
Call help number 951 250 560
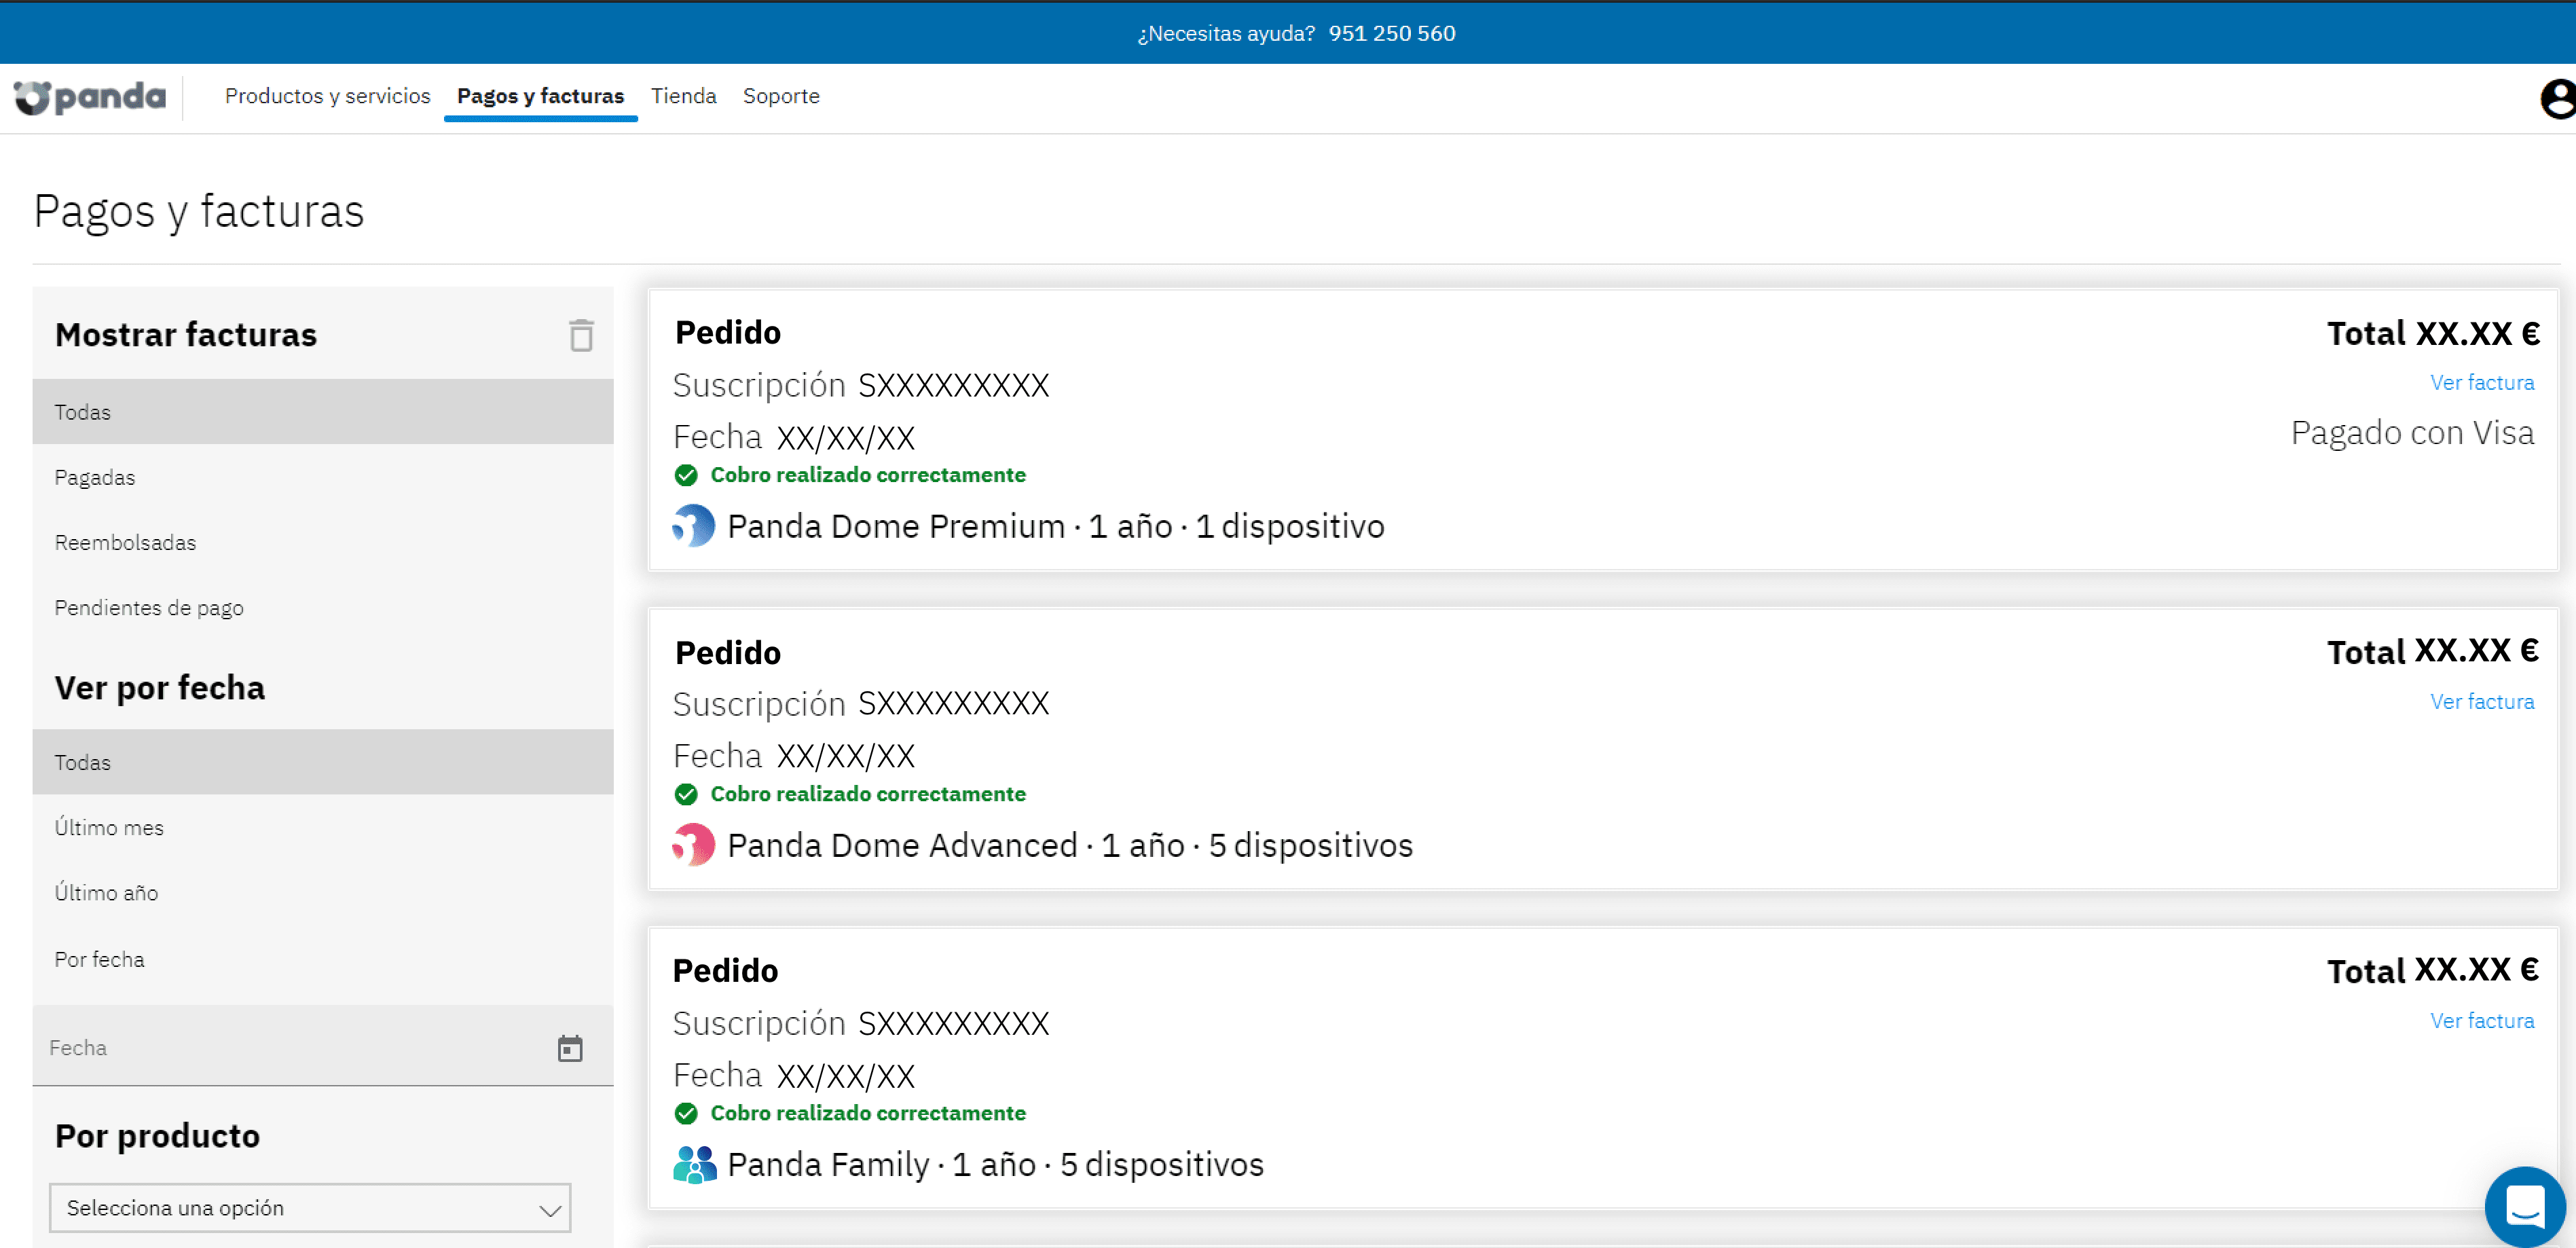(x=1392, y=33)
